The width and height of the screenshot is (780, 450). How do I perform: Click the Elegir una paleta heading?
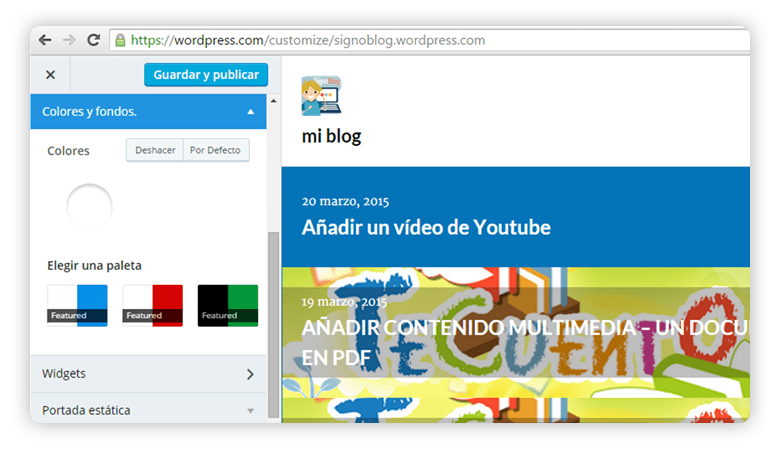94,266
